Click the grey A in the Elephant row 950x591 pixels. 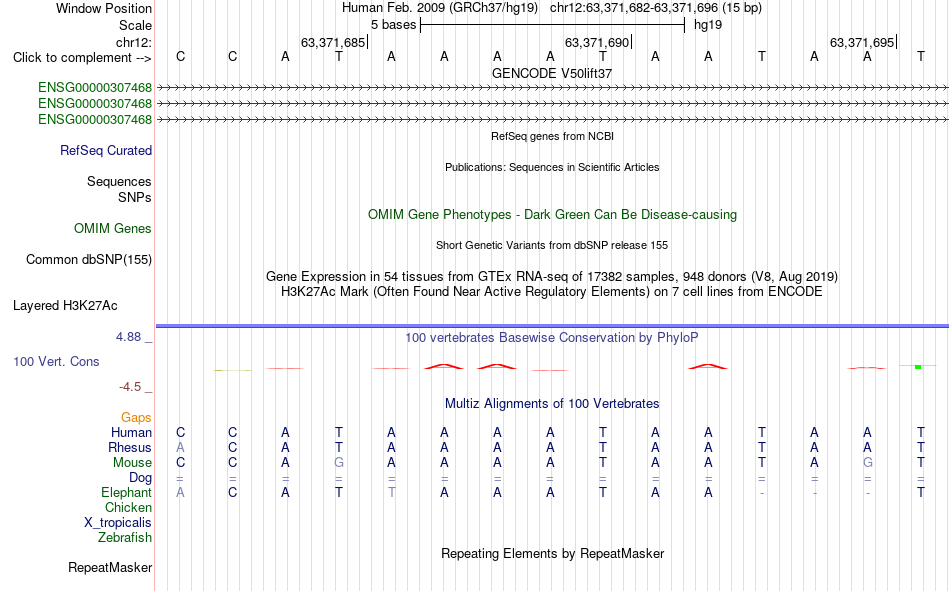pyautogui.click(x=180, y=492)
